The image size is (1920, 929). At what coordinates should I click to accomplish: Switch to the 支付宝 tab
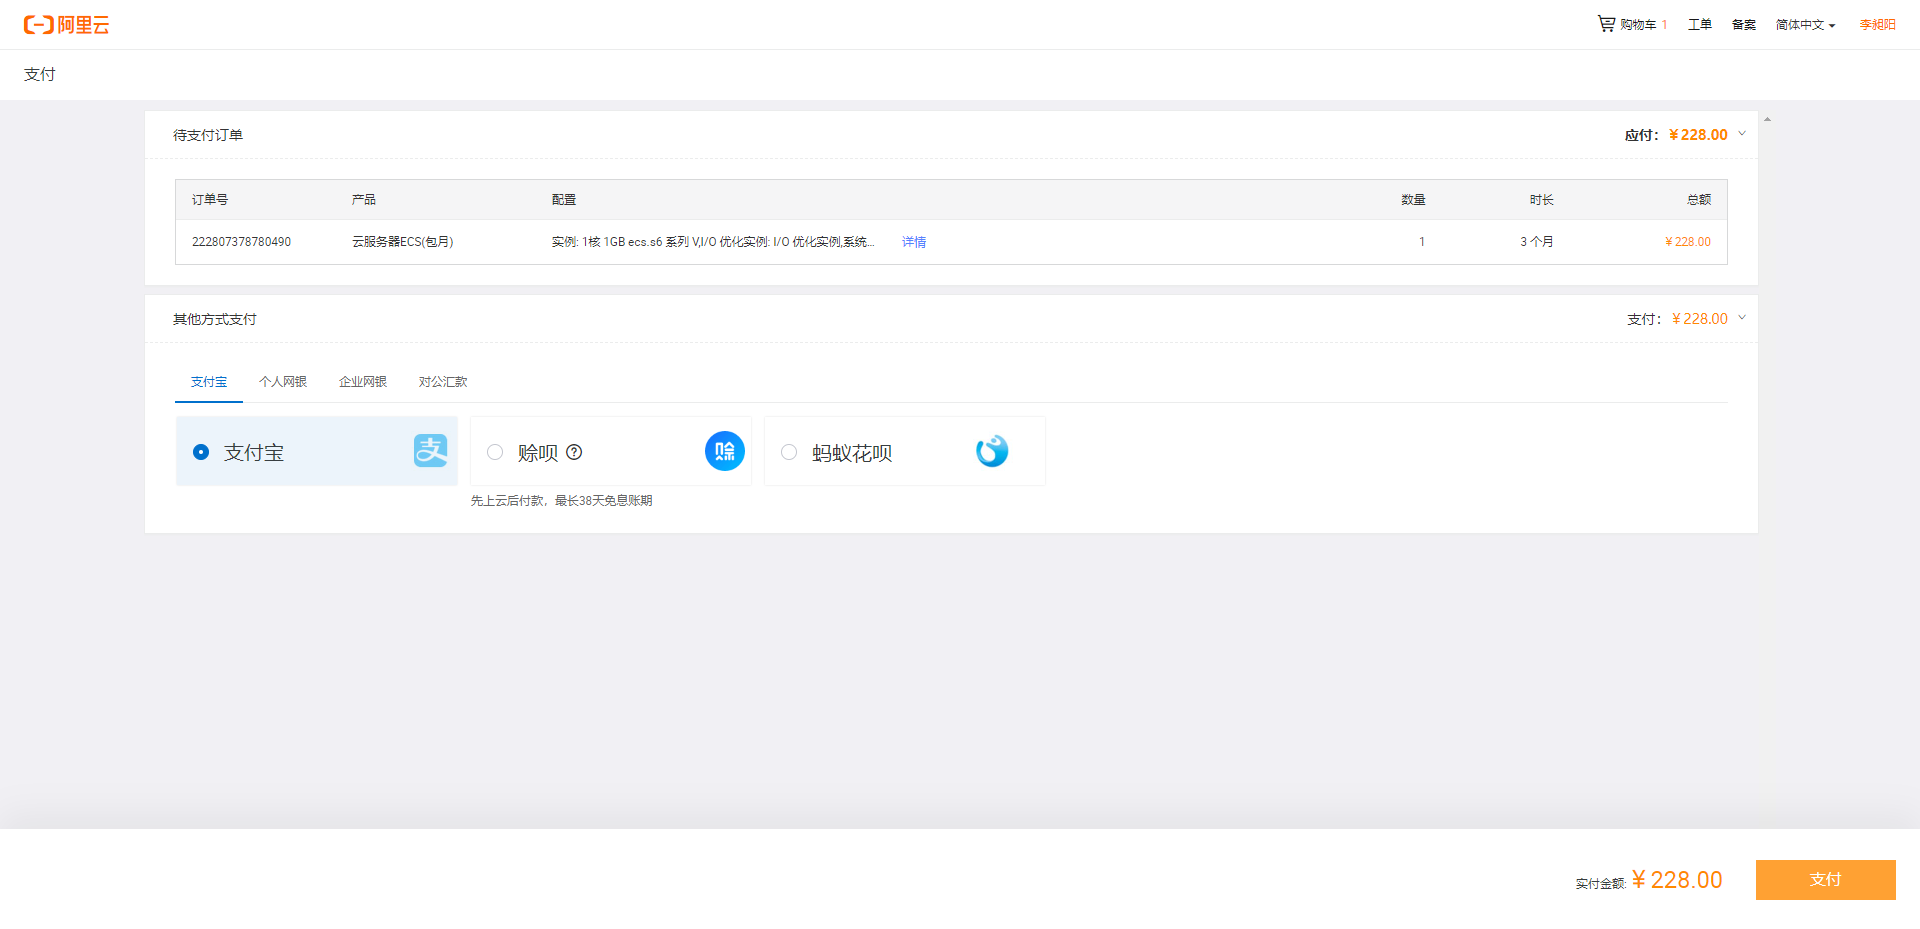[209, 382]
